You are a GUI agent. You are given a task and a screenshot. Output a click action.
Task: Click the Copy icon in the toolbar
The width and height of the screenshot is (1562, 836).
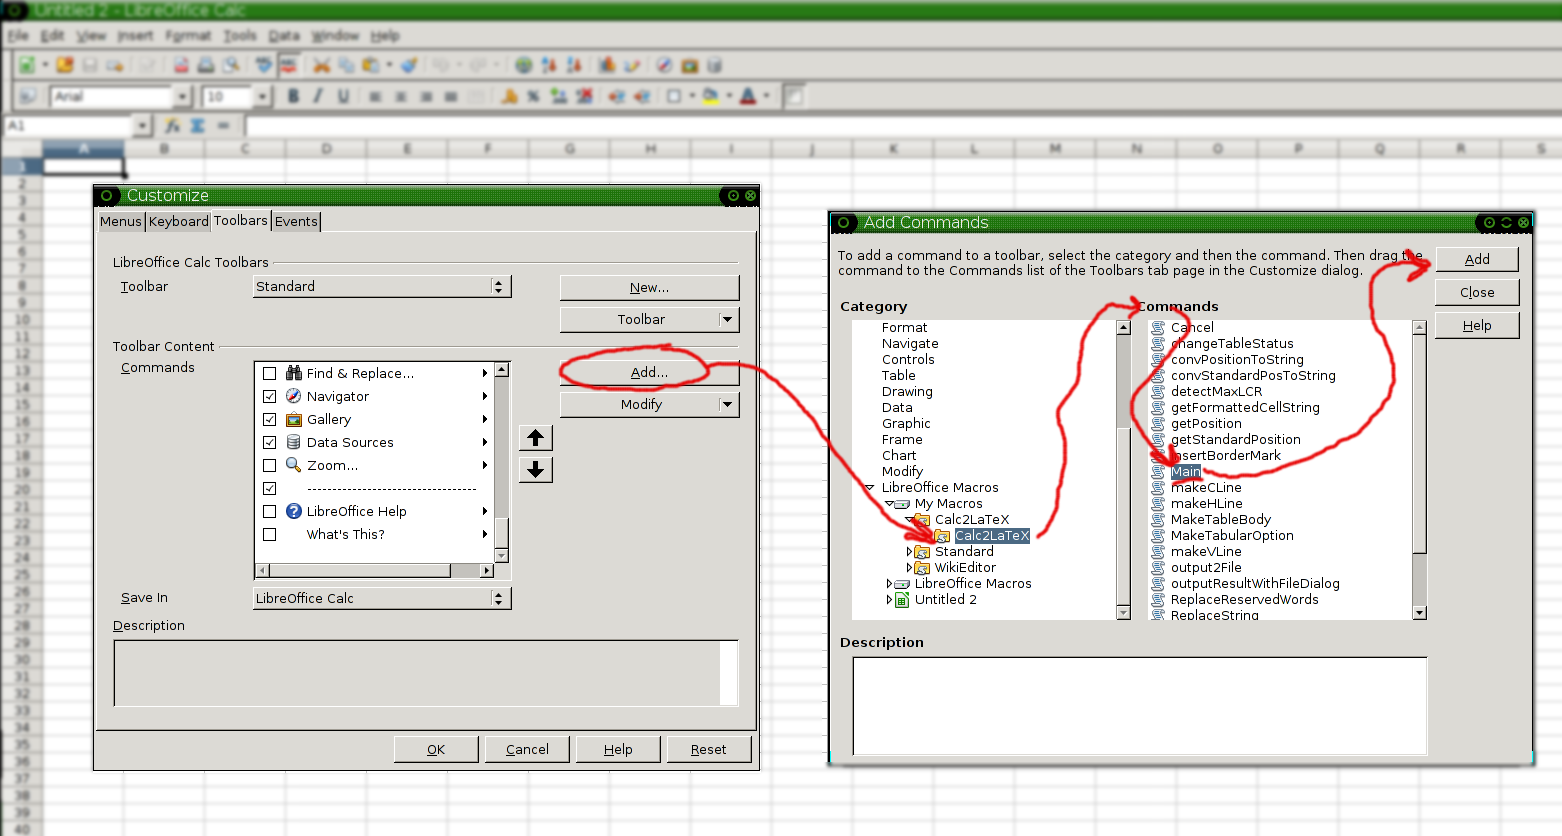pyautogui.click(x=345, y=65)
